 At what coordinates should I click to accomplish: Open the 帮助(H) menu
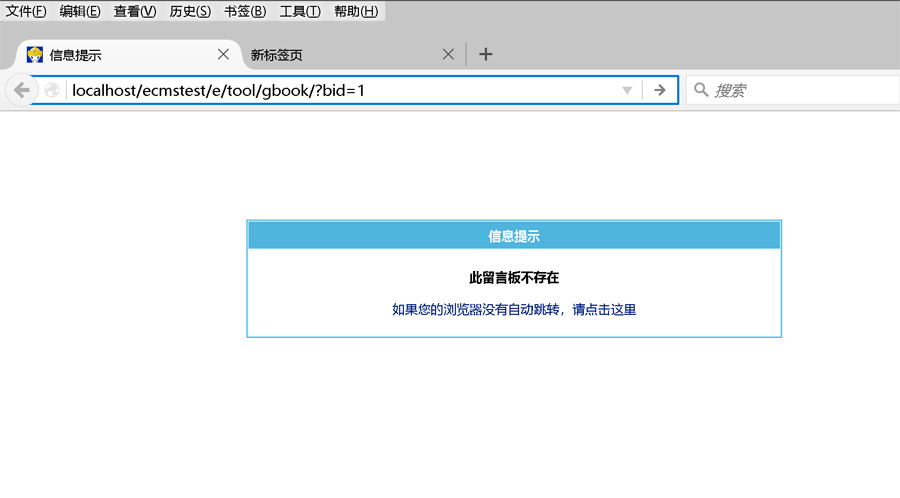pos(356,11)
